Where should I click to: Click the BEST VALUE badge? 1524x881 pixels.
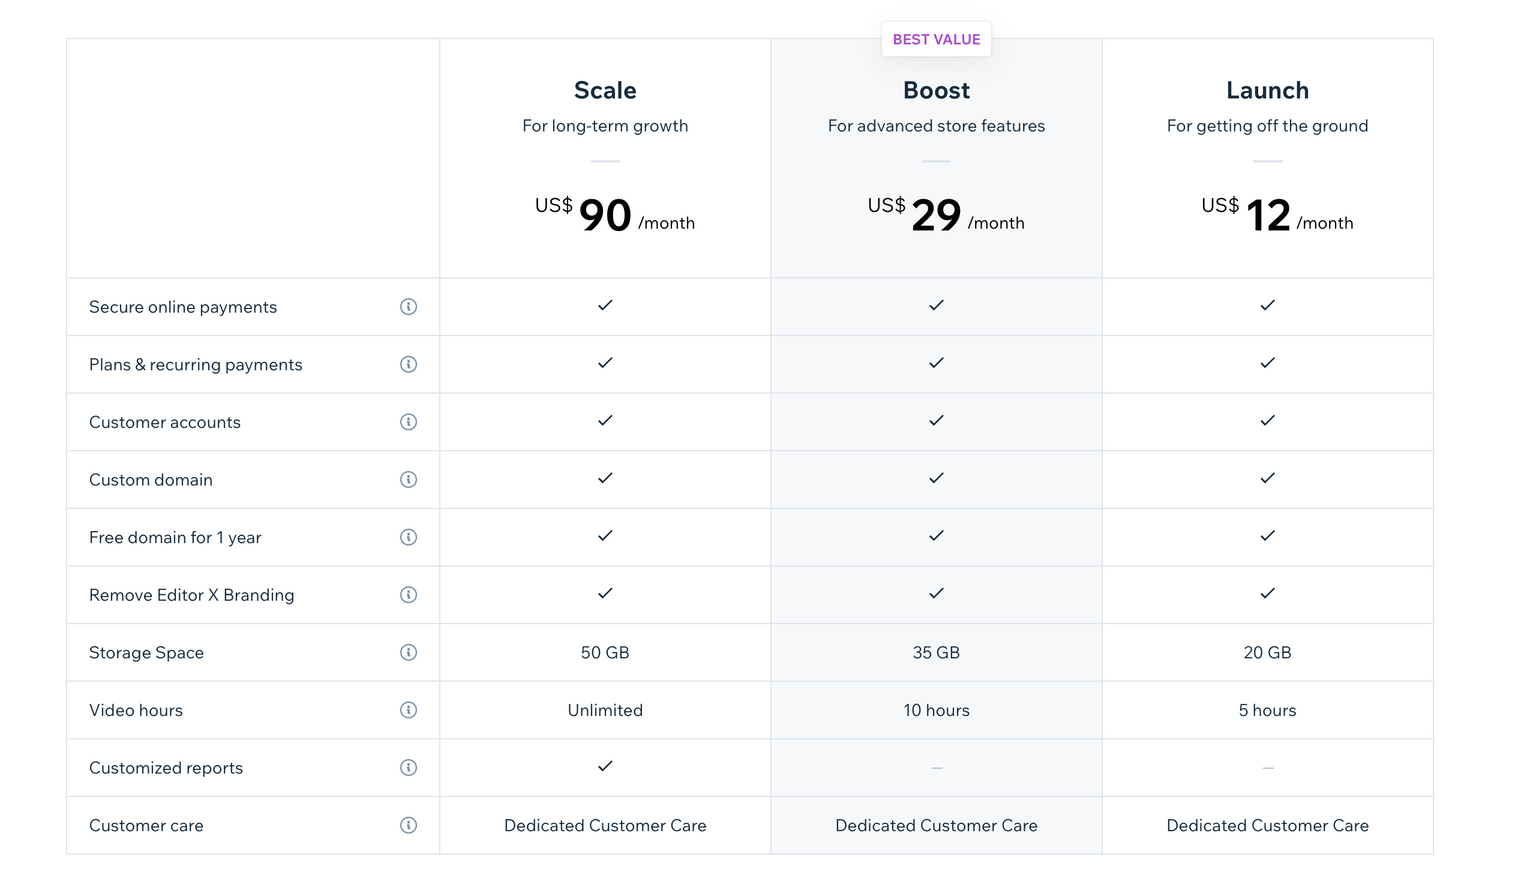pyautogui.click(x=936, y=39)
